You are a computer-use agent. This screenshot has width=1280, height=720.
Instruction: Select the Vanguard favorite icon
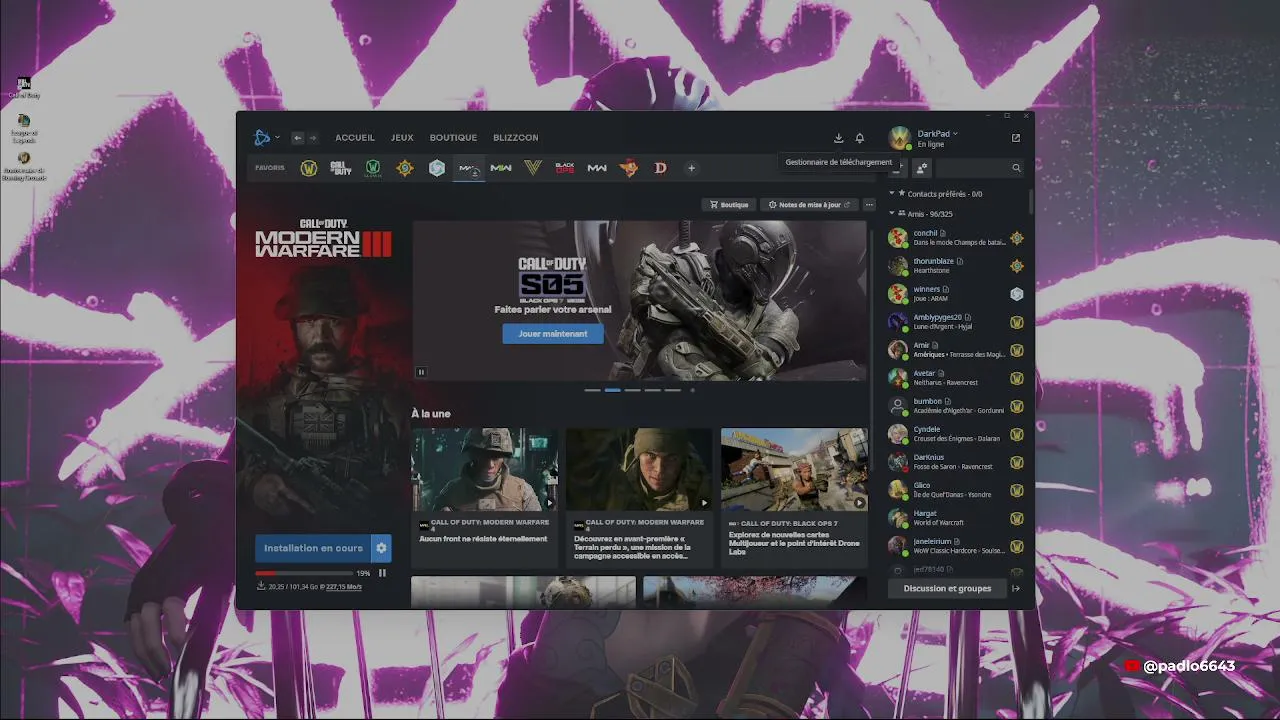pos(533,168)
